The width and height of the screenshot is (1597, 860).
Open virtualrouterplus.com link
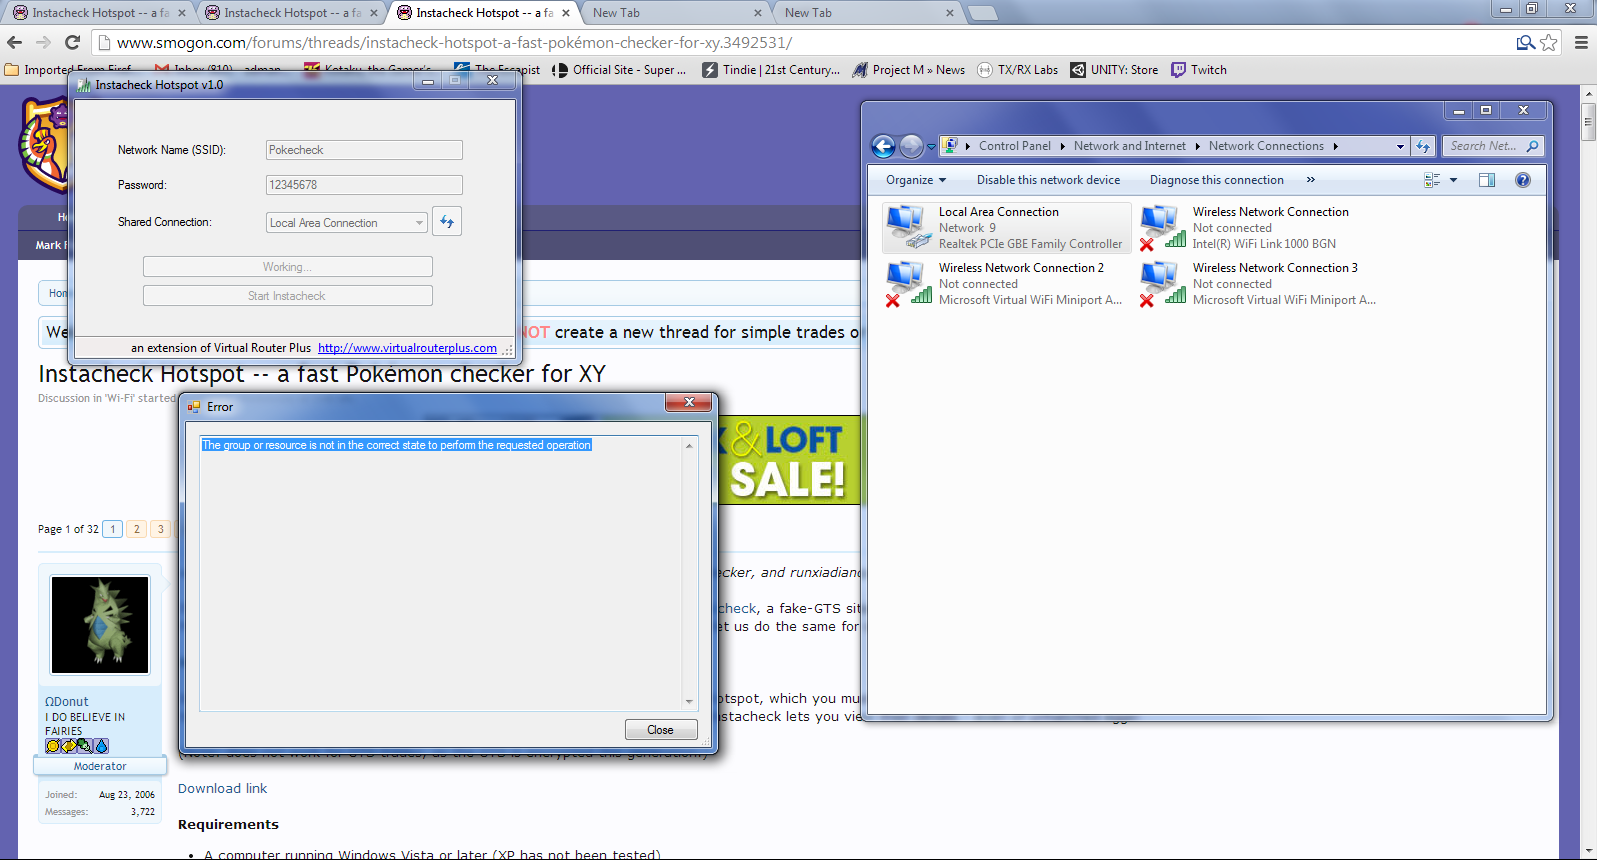pyautogui.click(x=407, y=348)
